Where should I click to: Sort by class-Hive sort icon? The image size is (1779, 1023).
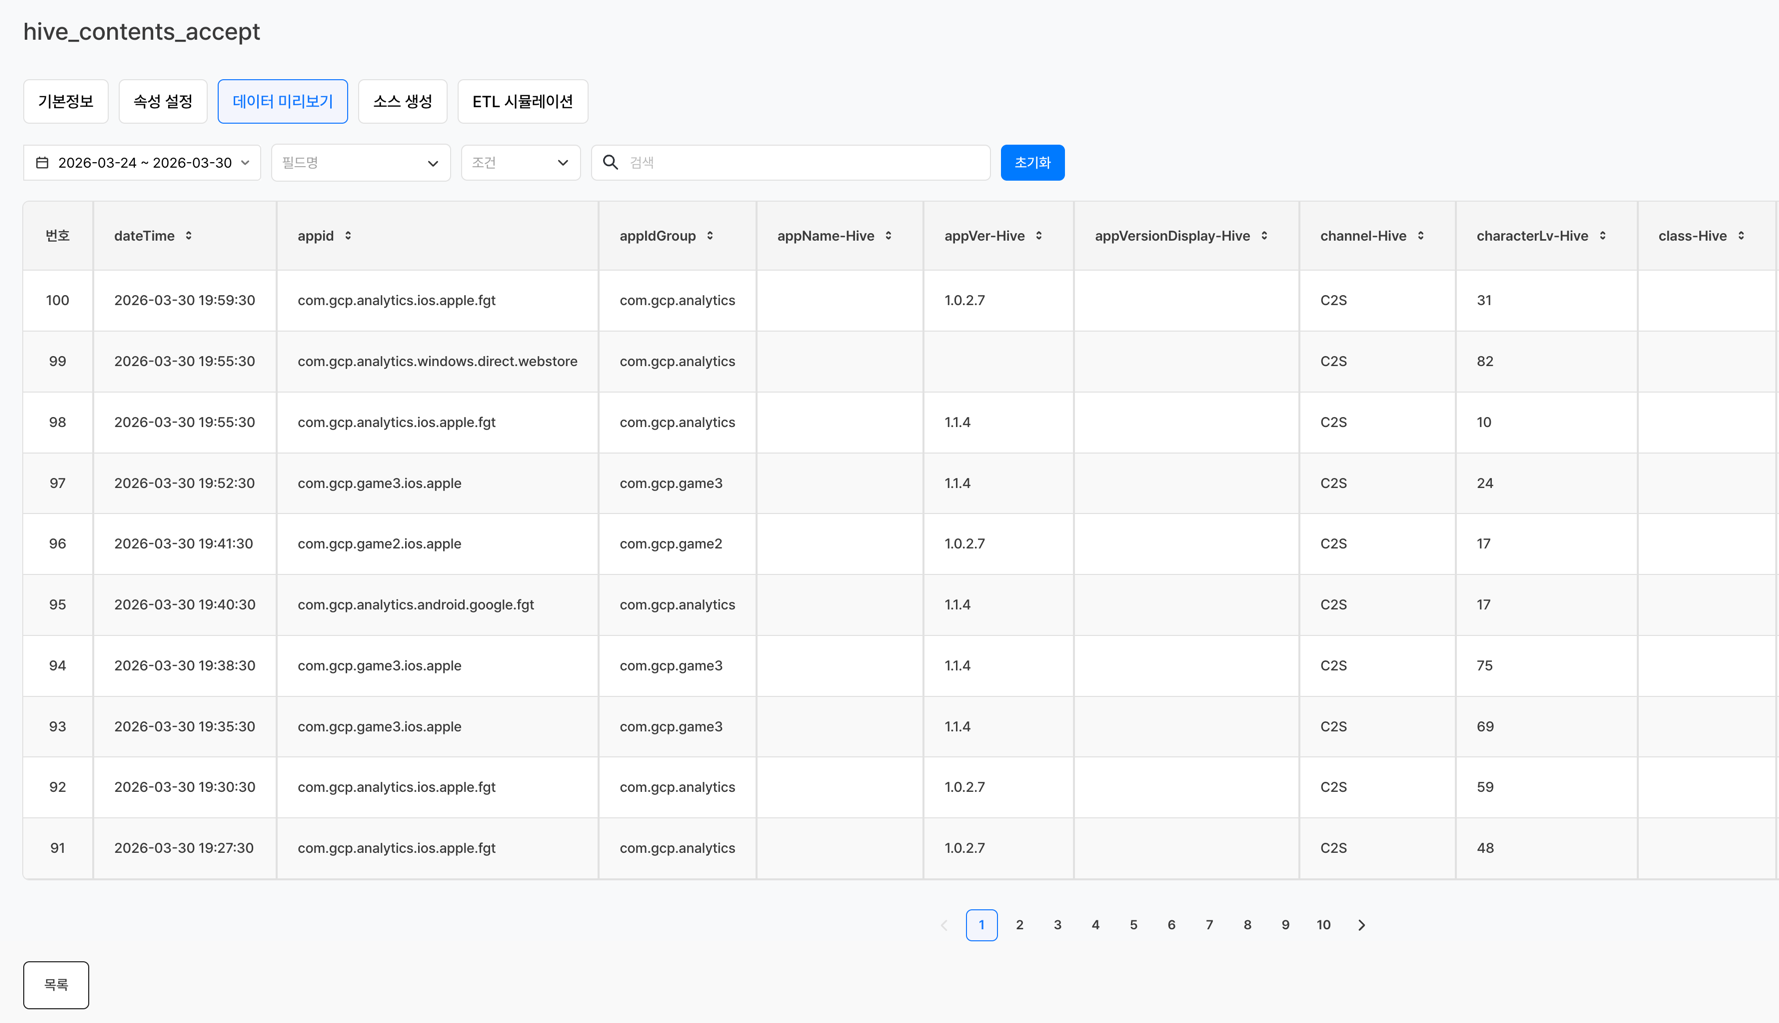1741,236
